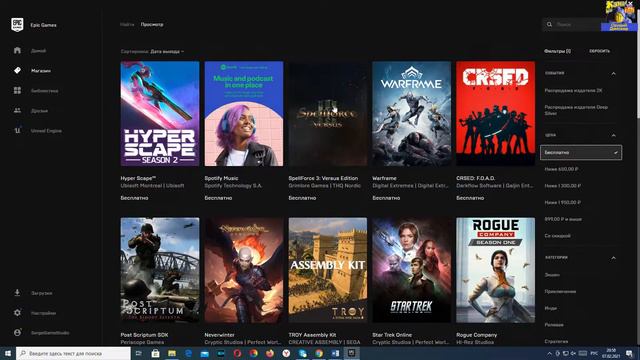Toggle the Бесплатно (Free) price filter
640x360 pixels.
click(x=581, y=152)
